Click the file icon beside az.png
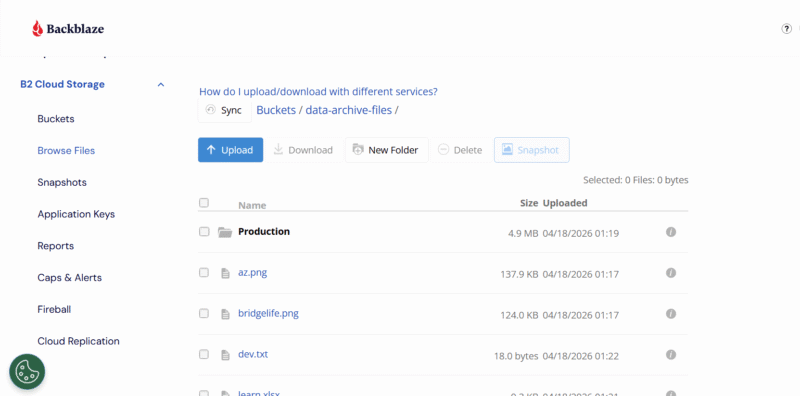800x396 pixels. (225, 274)
